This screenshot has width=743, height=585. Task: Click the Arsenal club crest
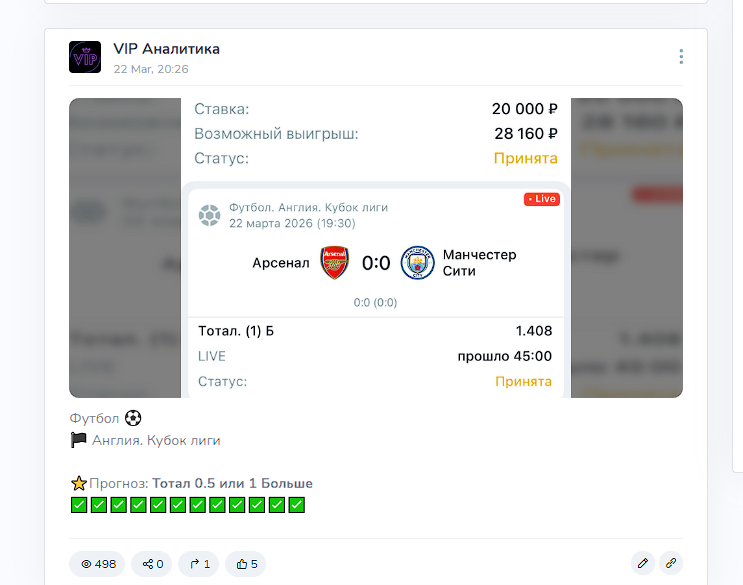coord(335,262)
